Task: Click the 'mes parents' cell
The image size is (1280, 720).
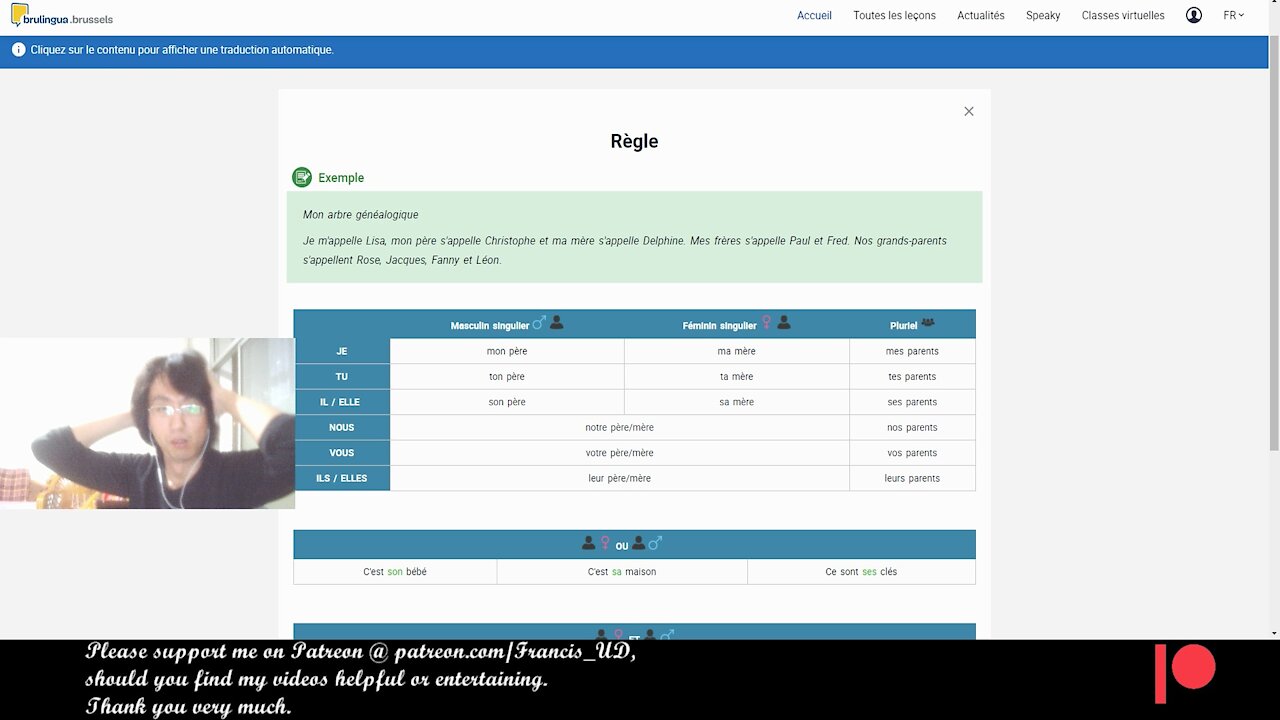Action: pyautogui.click(x=912, y=351)
